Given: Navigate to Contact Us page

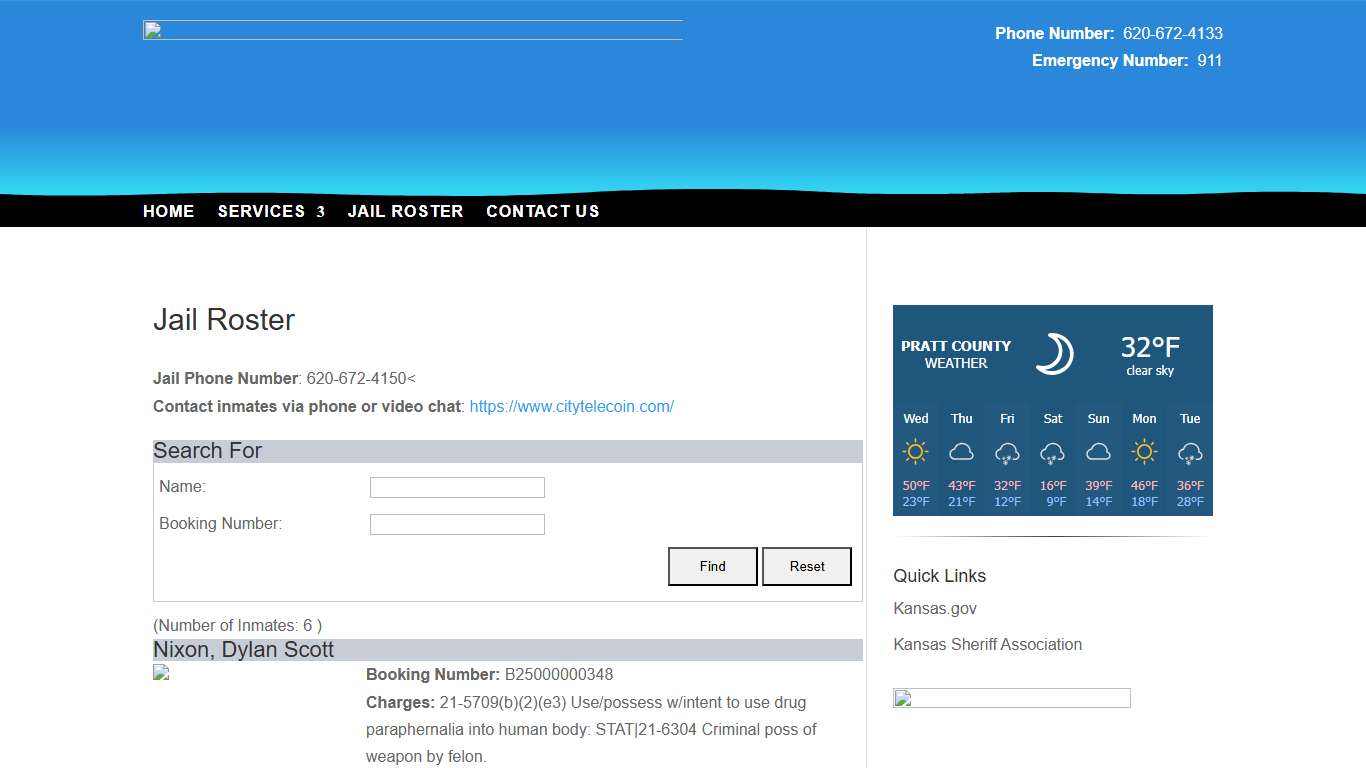Looking at the screenshot, I should (x=542, y=211).
